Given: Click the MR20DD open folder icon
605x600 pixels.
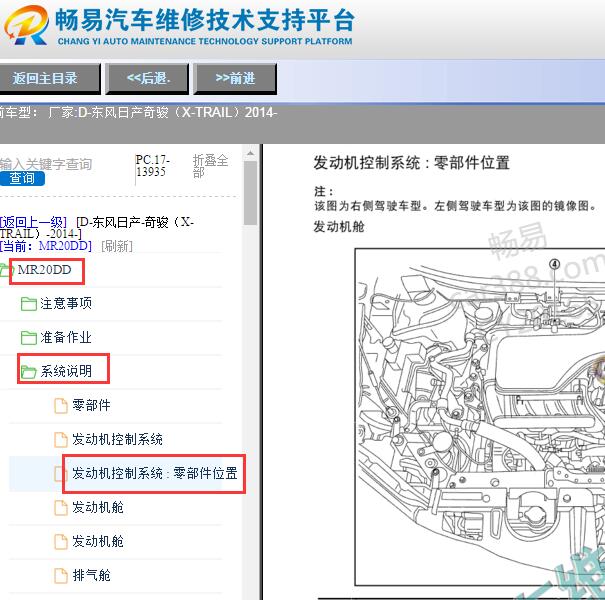Looking at the screenshot, I should 5,270.
